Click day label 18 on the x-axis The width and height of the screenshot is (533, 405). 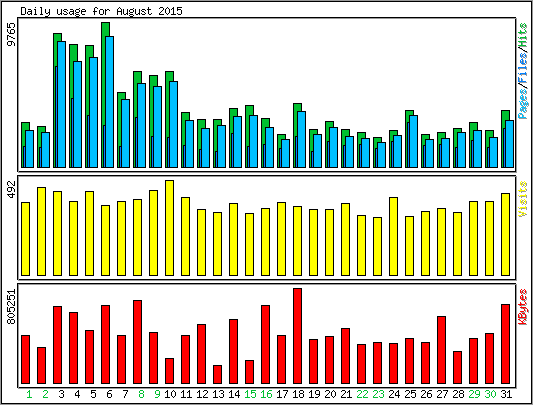point(298,394)
